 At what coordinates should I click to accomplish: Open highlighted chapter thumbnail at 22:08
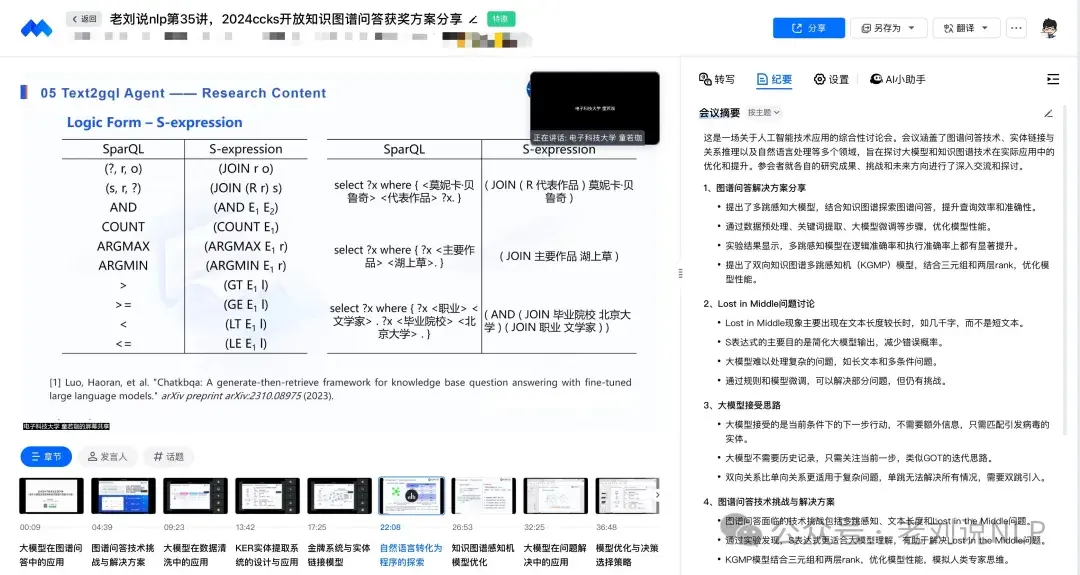point(412,496)
